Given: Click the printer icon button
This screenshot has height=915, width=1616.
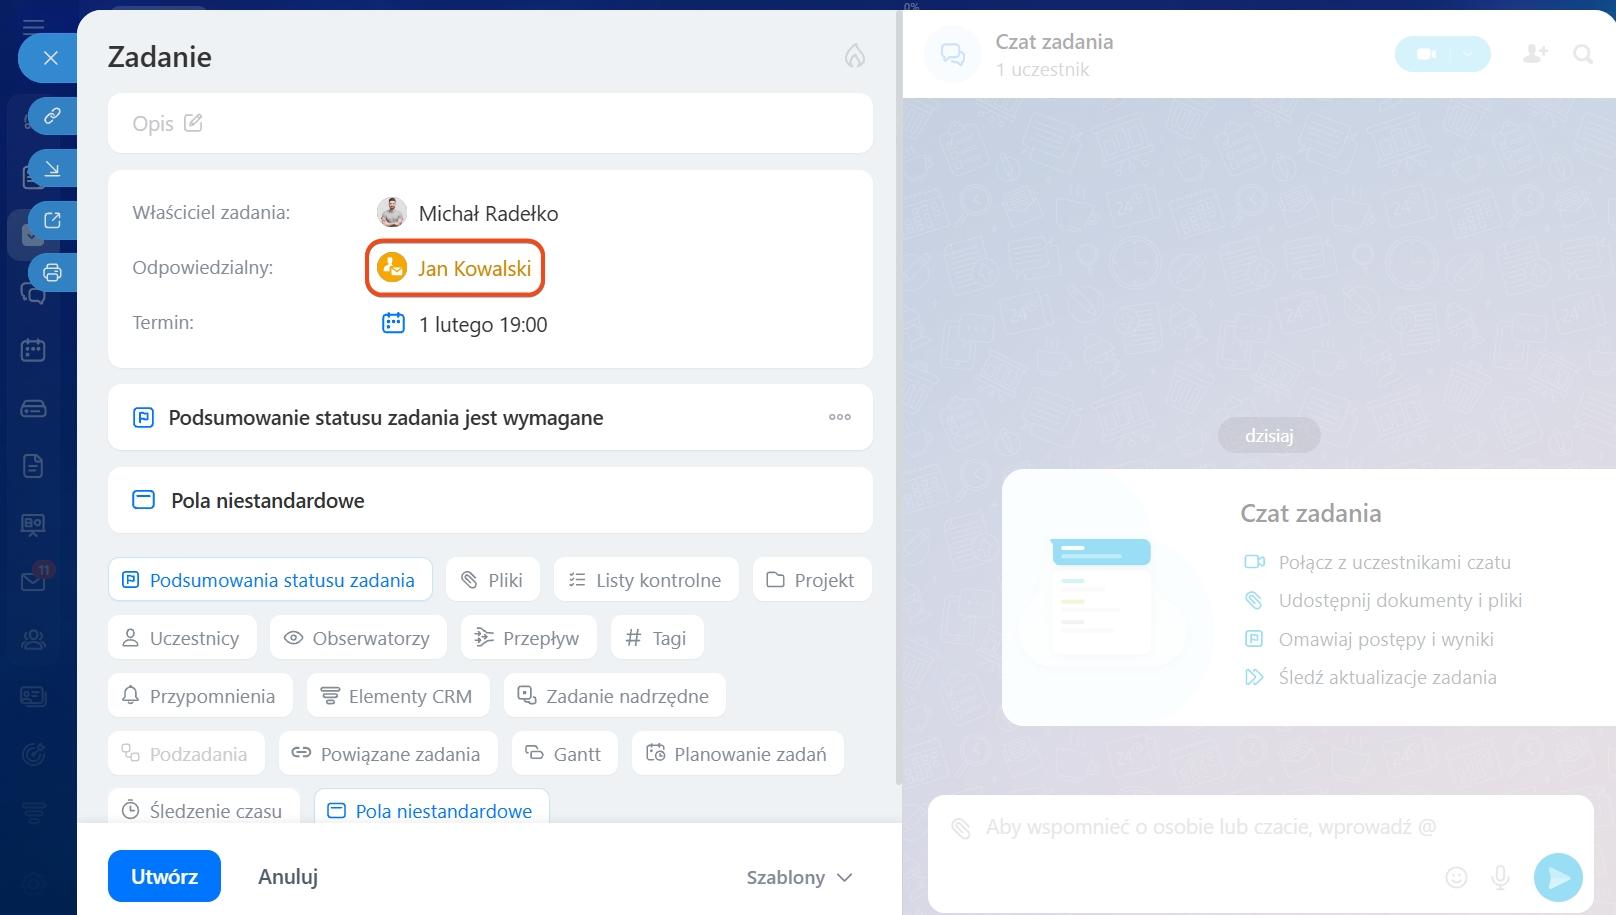Looking at the screenshot, I should pos(52,272).
